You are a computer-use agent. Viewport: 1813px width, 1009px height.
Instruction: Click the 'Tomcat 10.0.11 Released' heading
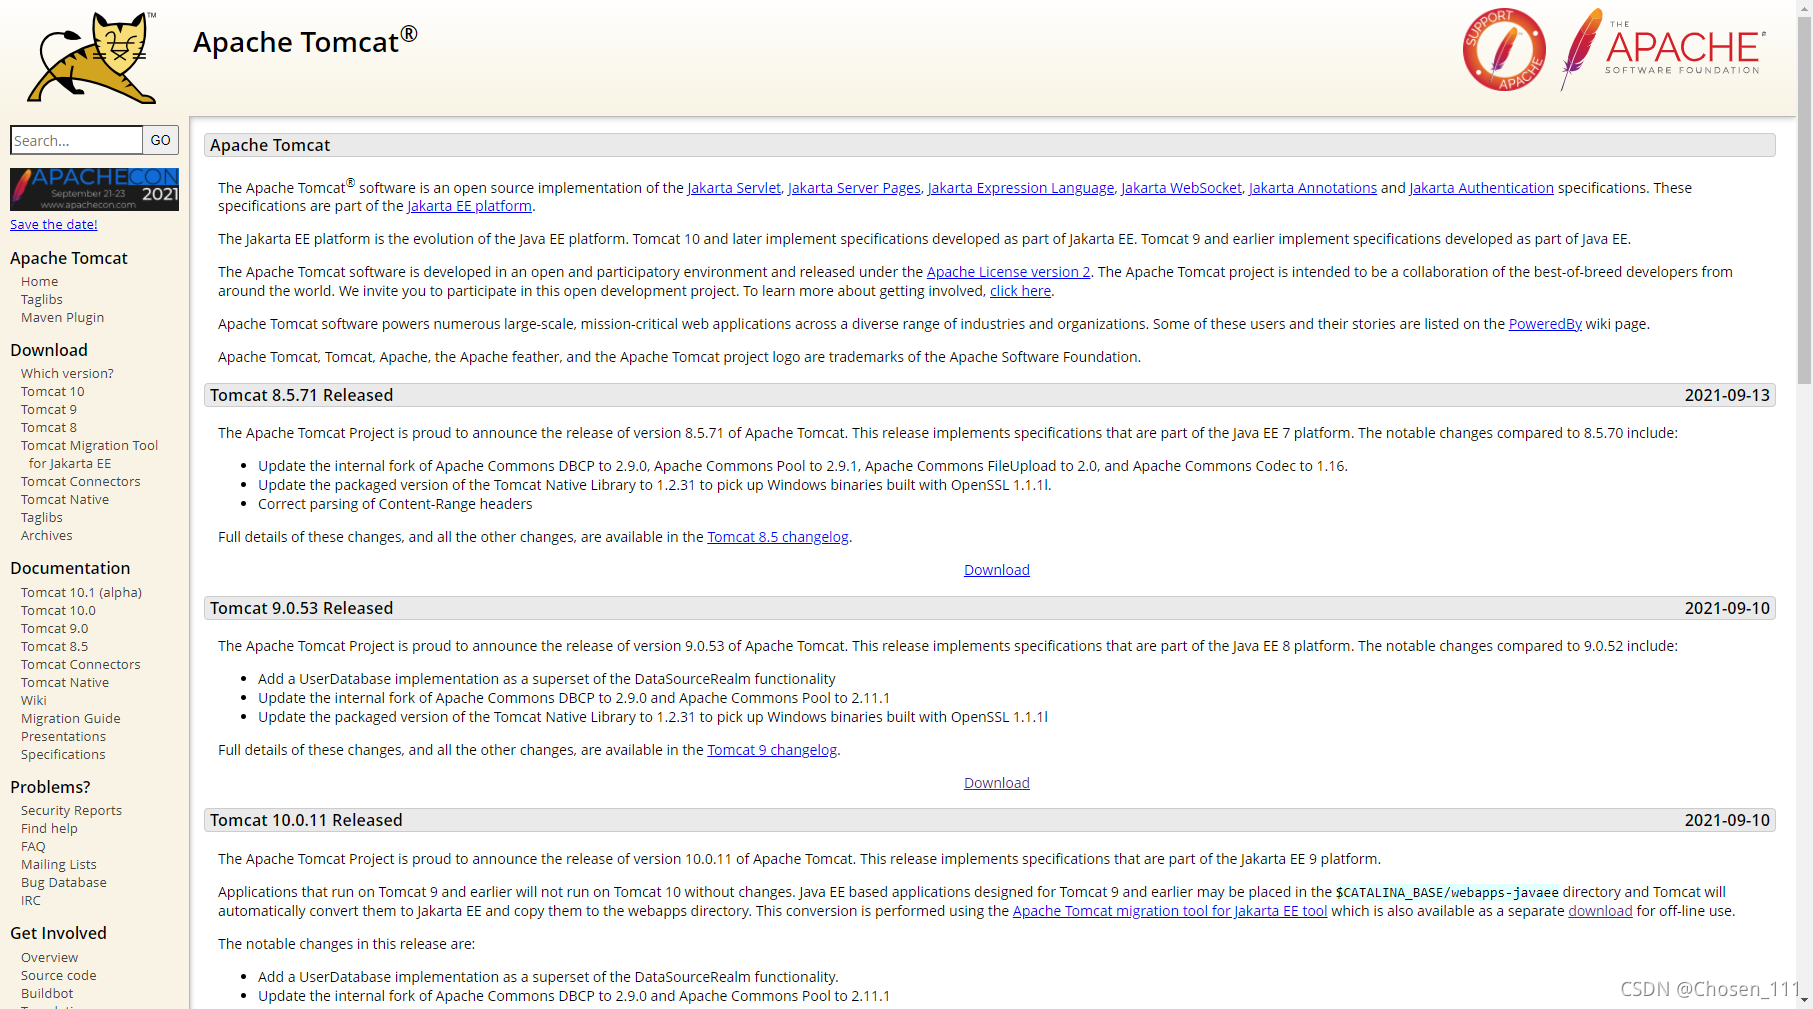[x=306, y=820]
